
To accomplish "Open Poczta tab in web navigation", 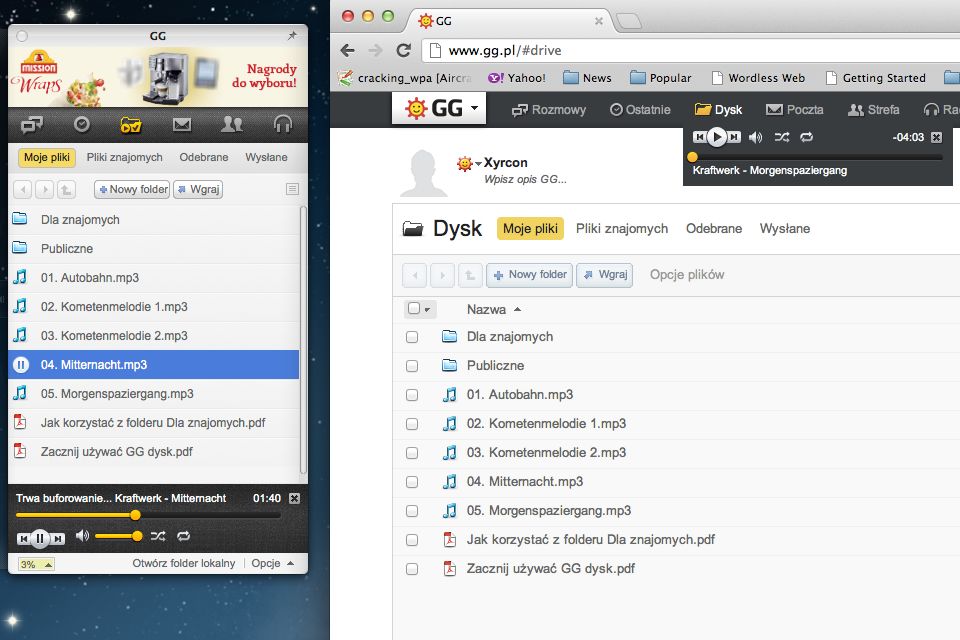I will point(795,110).
